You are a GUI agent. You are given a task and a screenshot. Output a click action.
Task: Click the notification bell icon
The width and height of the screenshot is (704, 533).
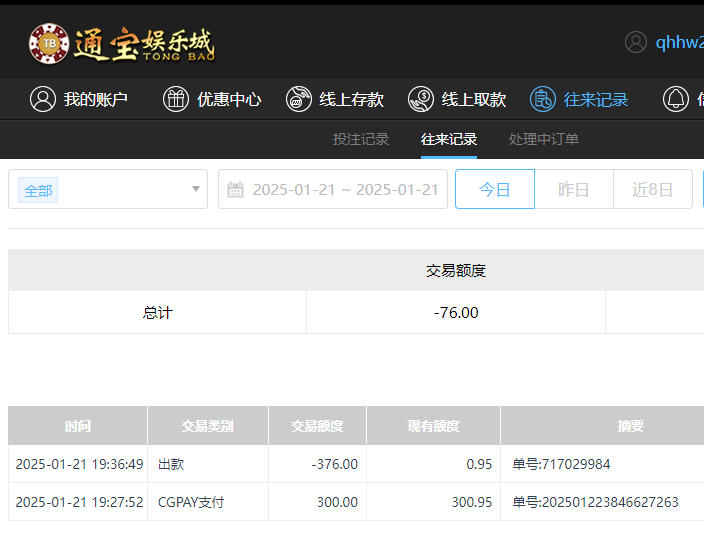tap(676, 99)
